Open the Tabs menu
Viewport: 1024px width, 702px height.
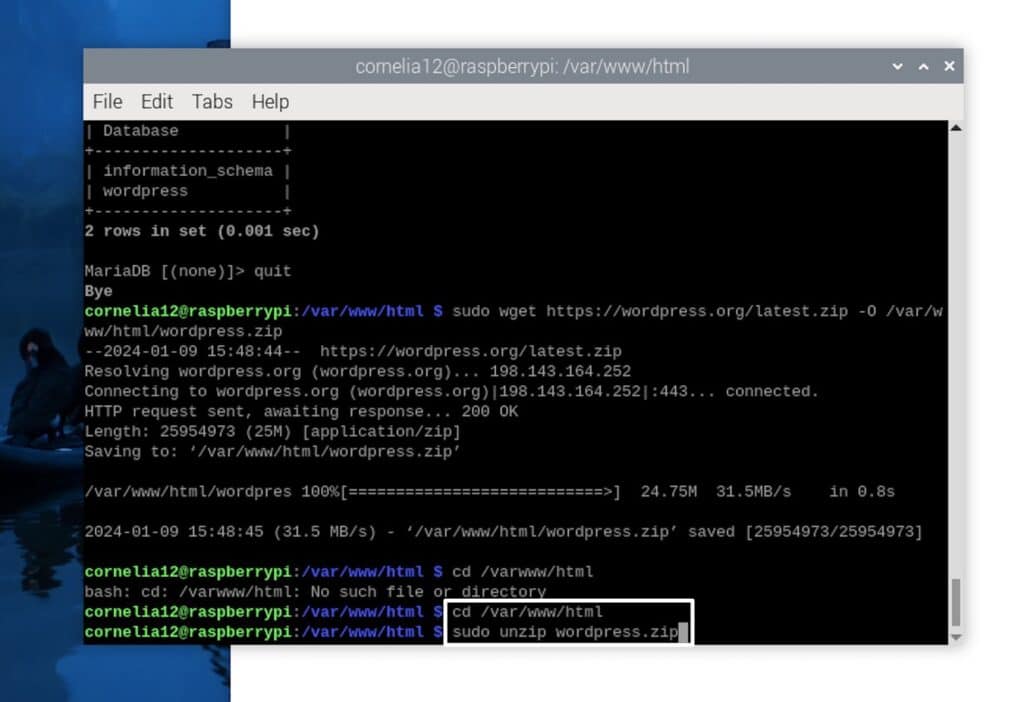pos(212,102)
